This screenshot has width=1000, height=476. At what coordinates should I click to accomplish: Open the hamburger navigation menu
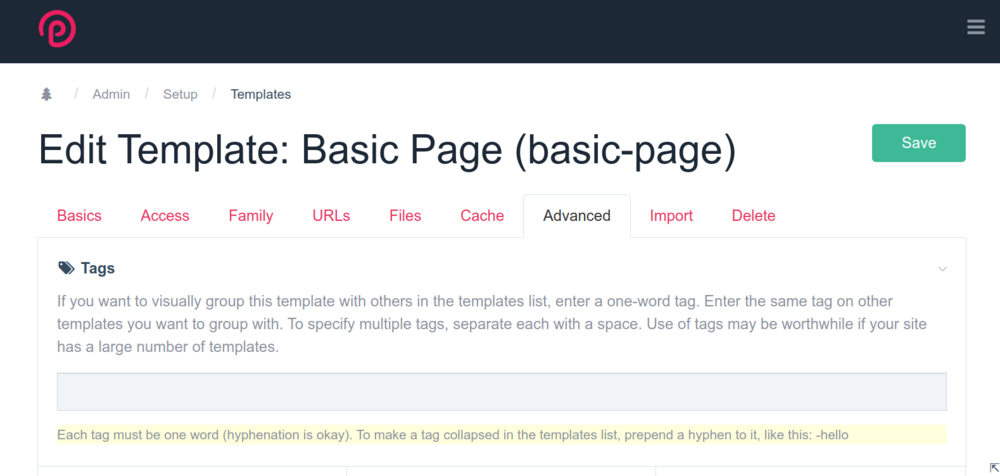(976, 27)
